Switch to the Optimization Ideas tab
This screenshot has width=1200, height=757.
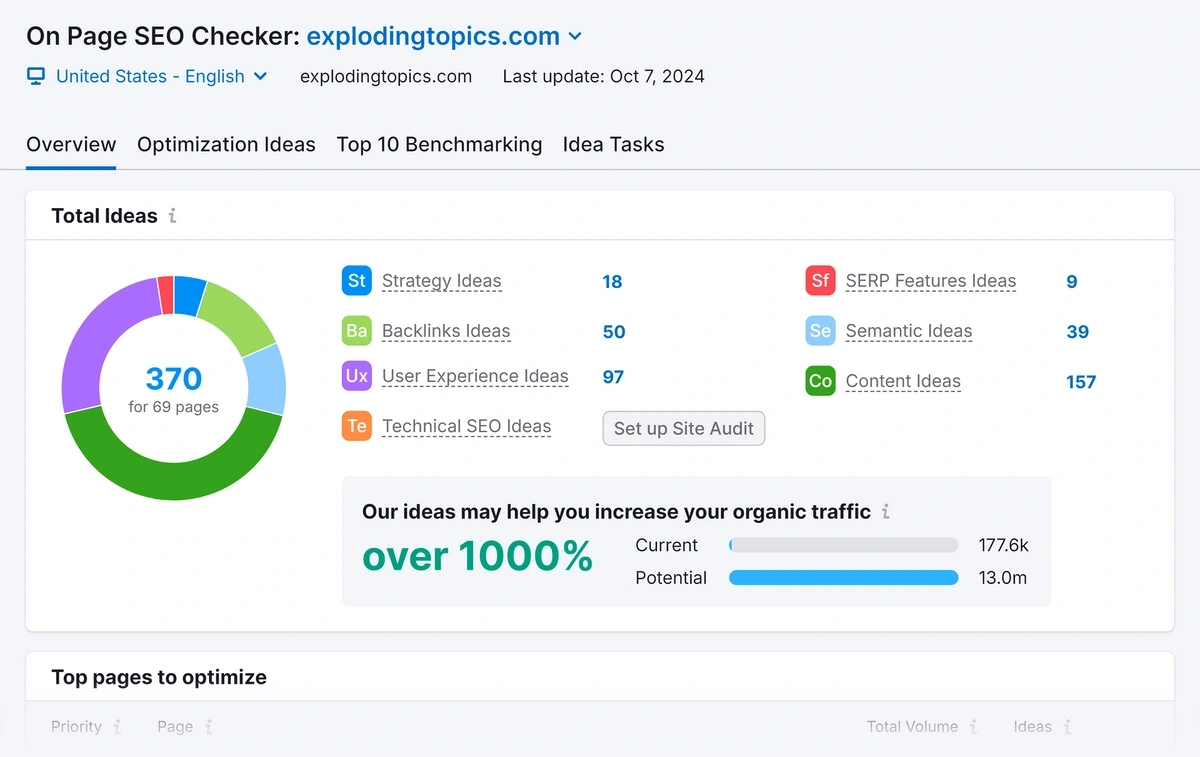click(x=226, y=144)
